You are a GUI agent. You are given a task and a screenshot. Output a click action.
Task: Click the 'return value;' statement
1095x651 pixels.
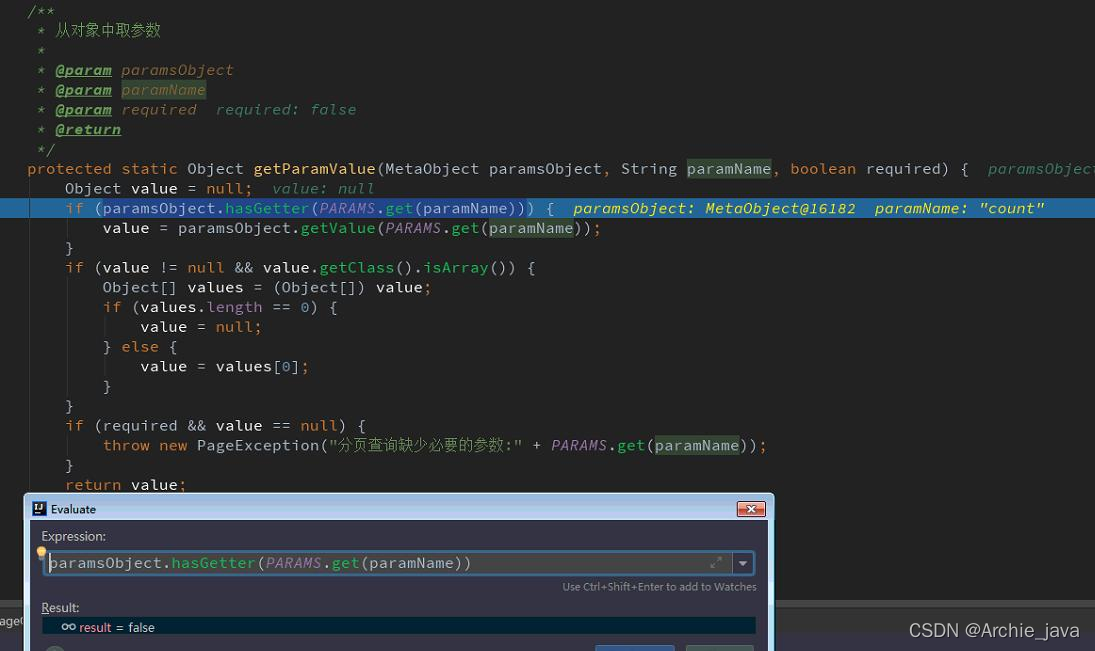pyautogui.click(x=126, y=485)
